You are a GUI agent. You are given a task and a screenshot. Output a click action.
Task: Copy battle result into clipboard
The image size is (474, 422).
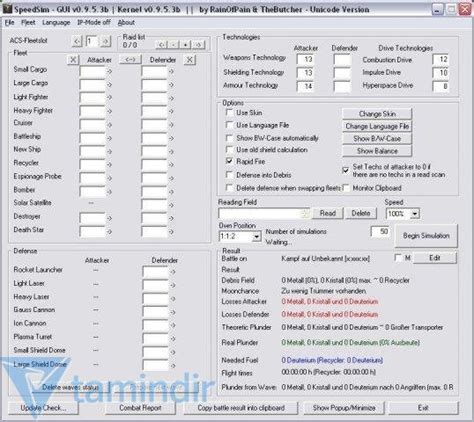click(x=241, y=408)
